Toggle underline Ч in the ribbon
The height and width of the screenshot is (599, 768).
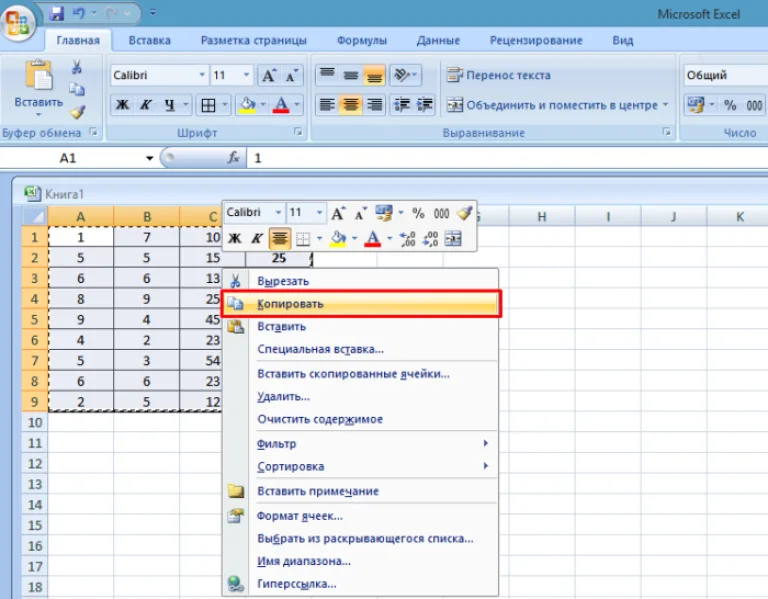[169, 104]
